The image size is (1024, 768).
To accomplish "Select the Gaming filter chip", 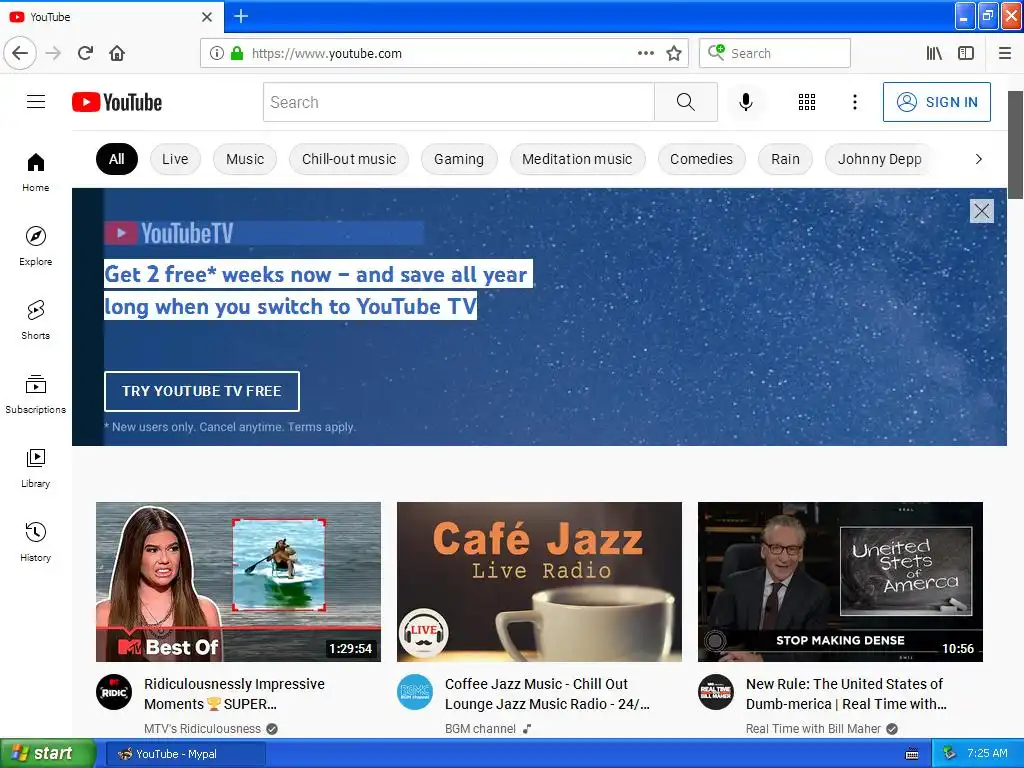I will (459, 159).
